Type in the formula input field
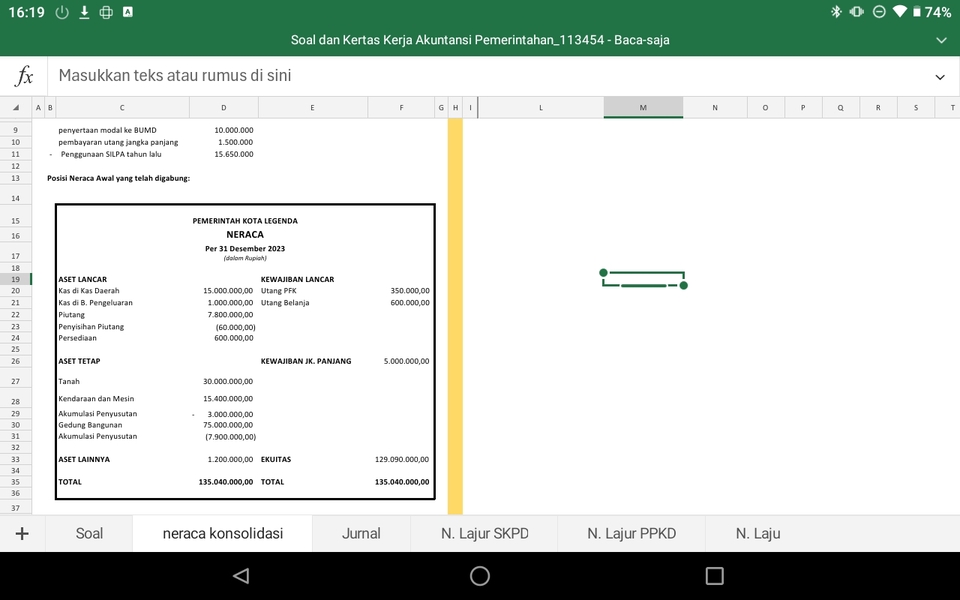Viewport: 960px width, 600px height. coord(480,76)
